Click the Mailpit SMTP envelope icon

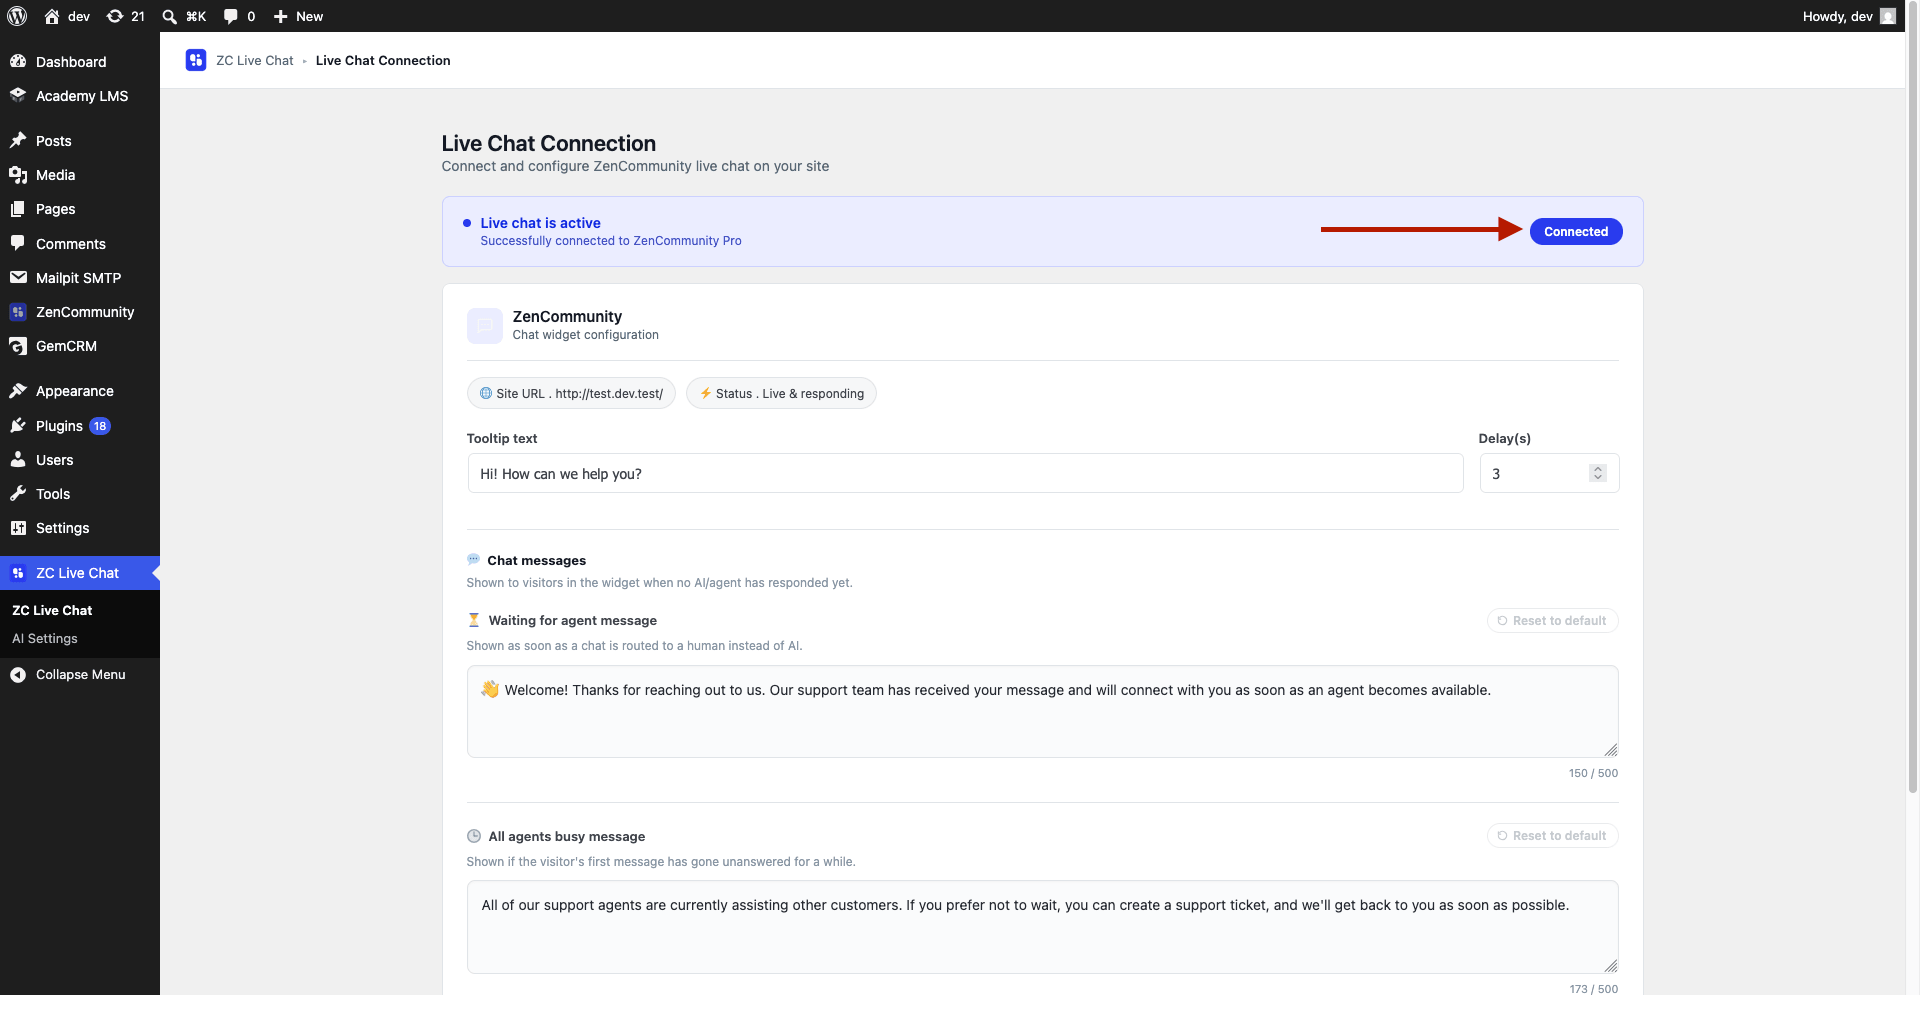point(18,277)
